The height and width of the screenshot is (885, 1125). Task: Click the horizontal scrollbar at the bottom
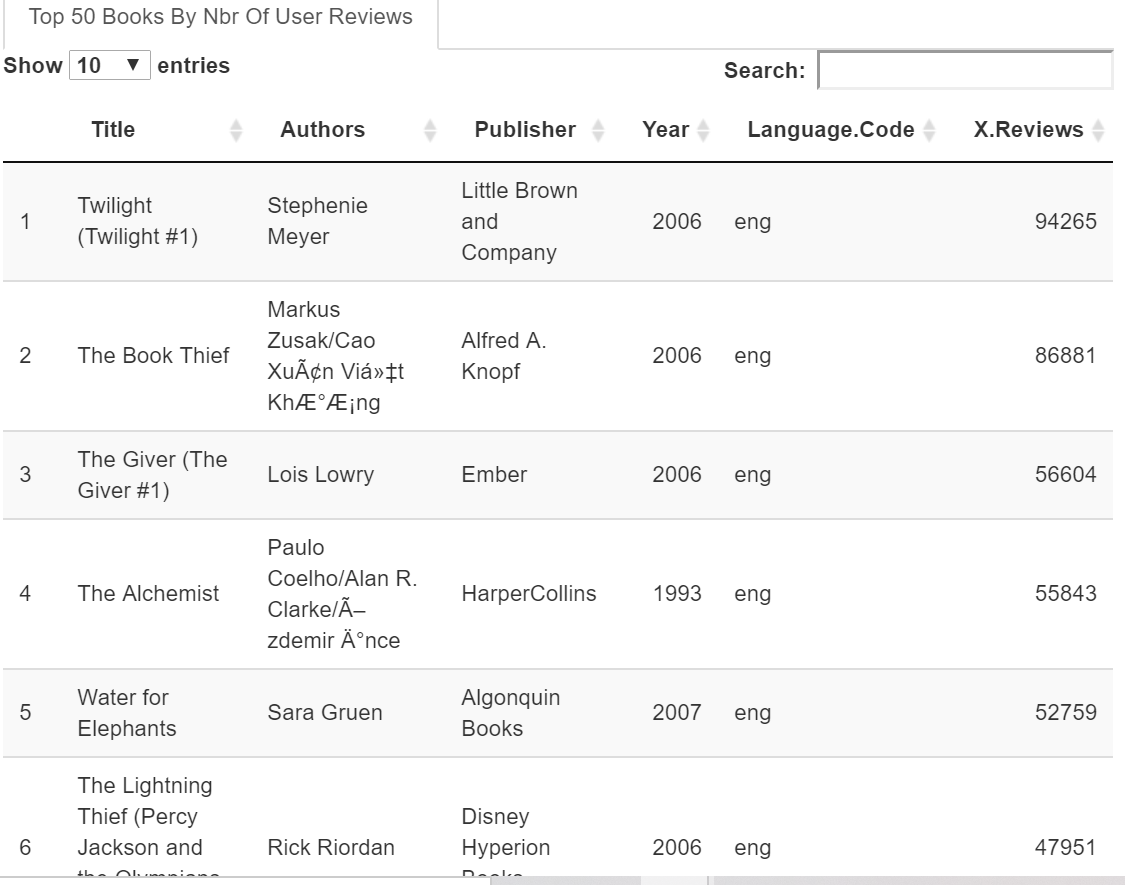675,881
